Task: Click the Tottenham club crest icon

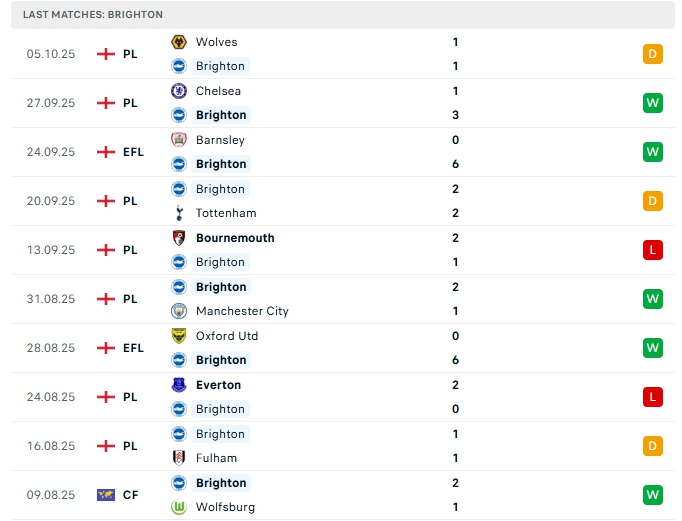Action: [179, 213]
